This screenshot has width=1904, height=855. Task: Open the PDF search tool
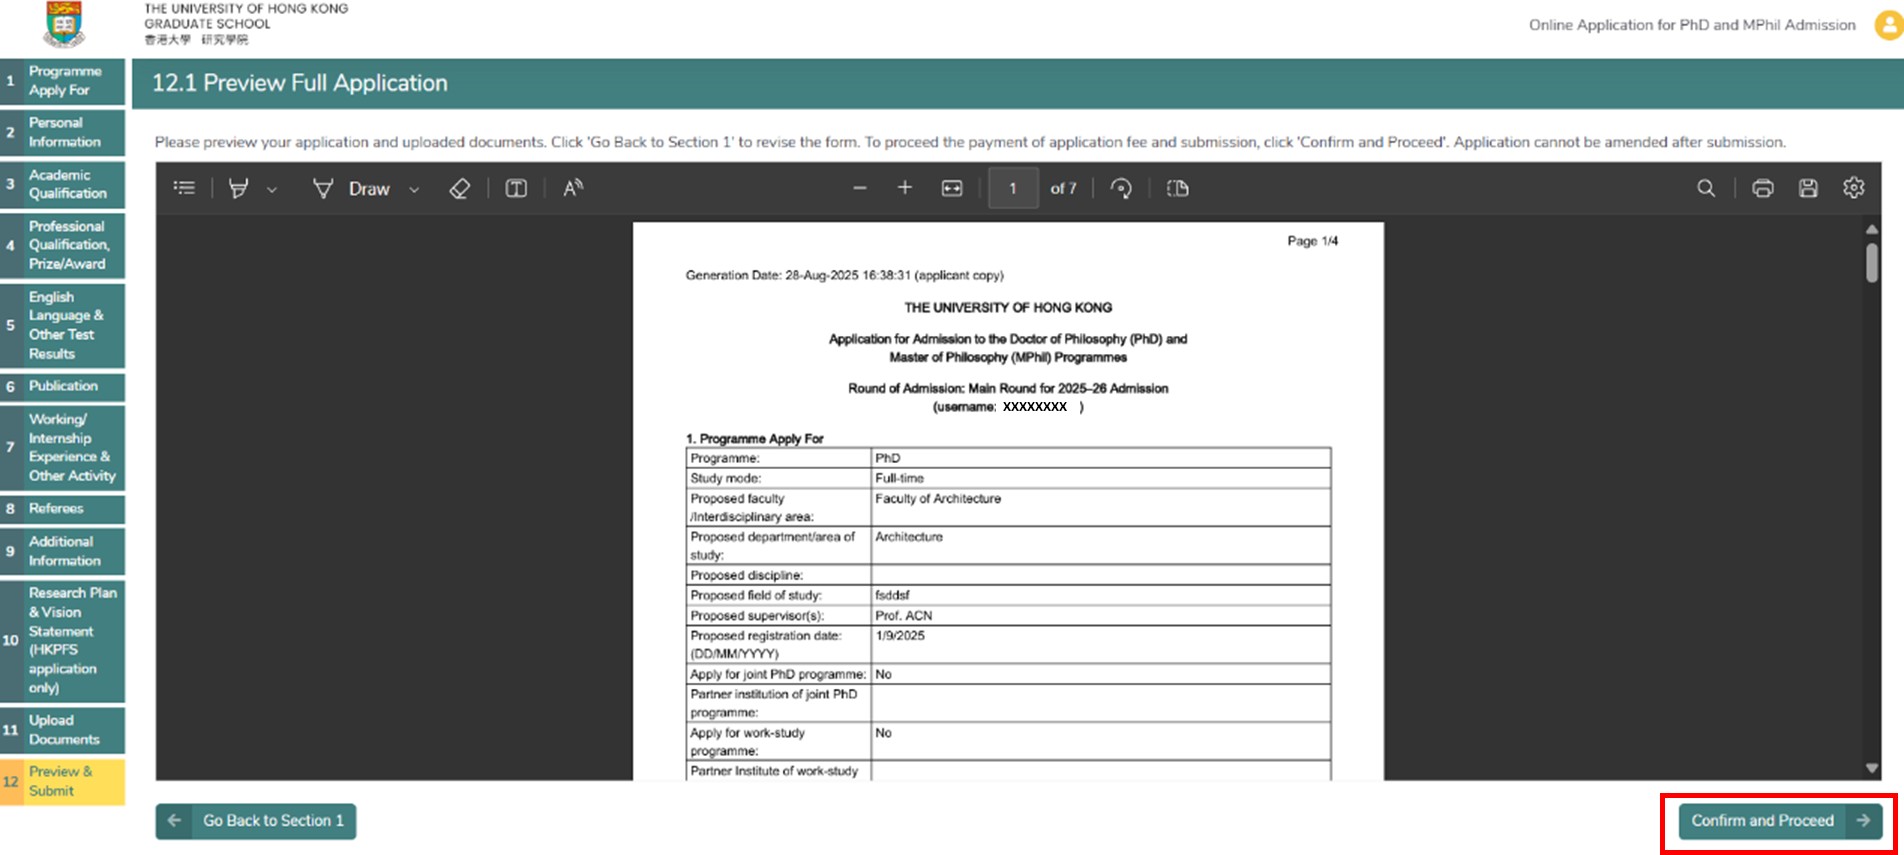(x=1706, y=188)
